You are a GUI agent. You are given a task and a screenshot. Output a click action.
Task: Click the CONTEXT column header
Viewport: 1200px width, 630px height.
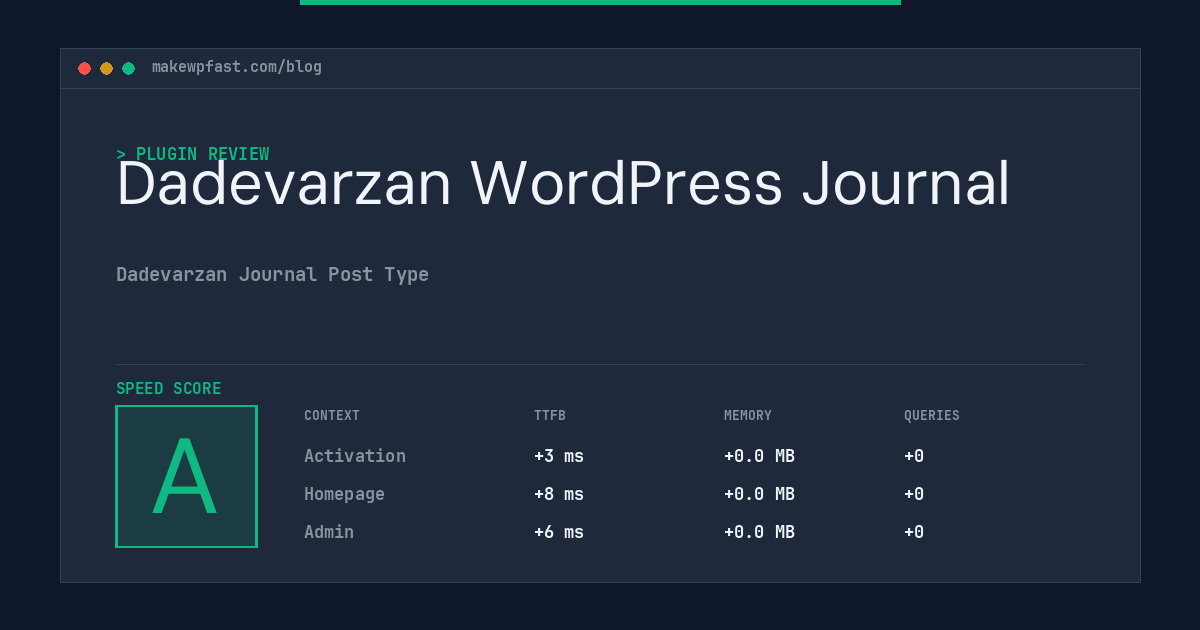[x=332, y=416]
